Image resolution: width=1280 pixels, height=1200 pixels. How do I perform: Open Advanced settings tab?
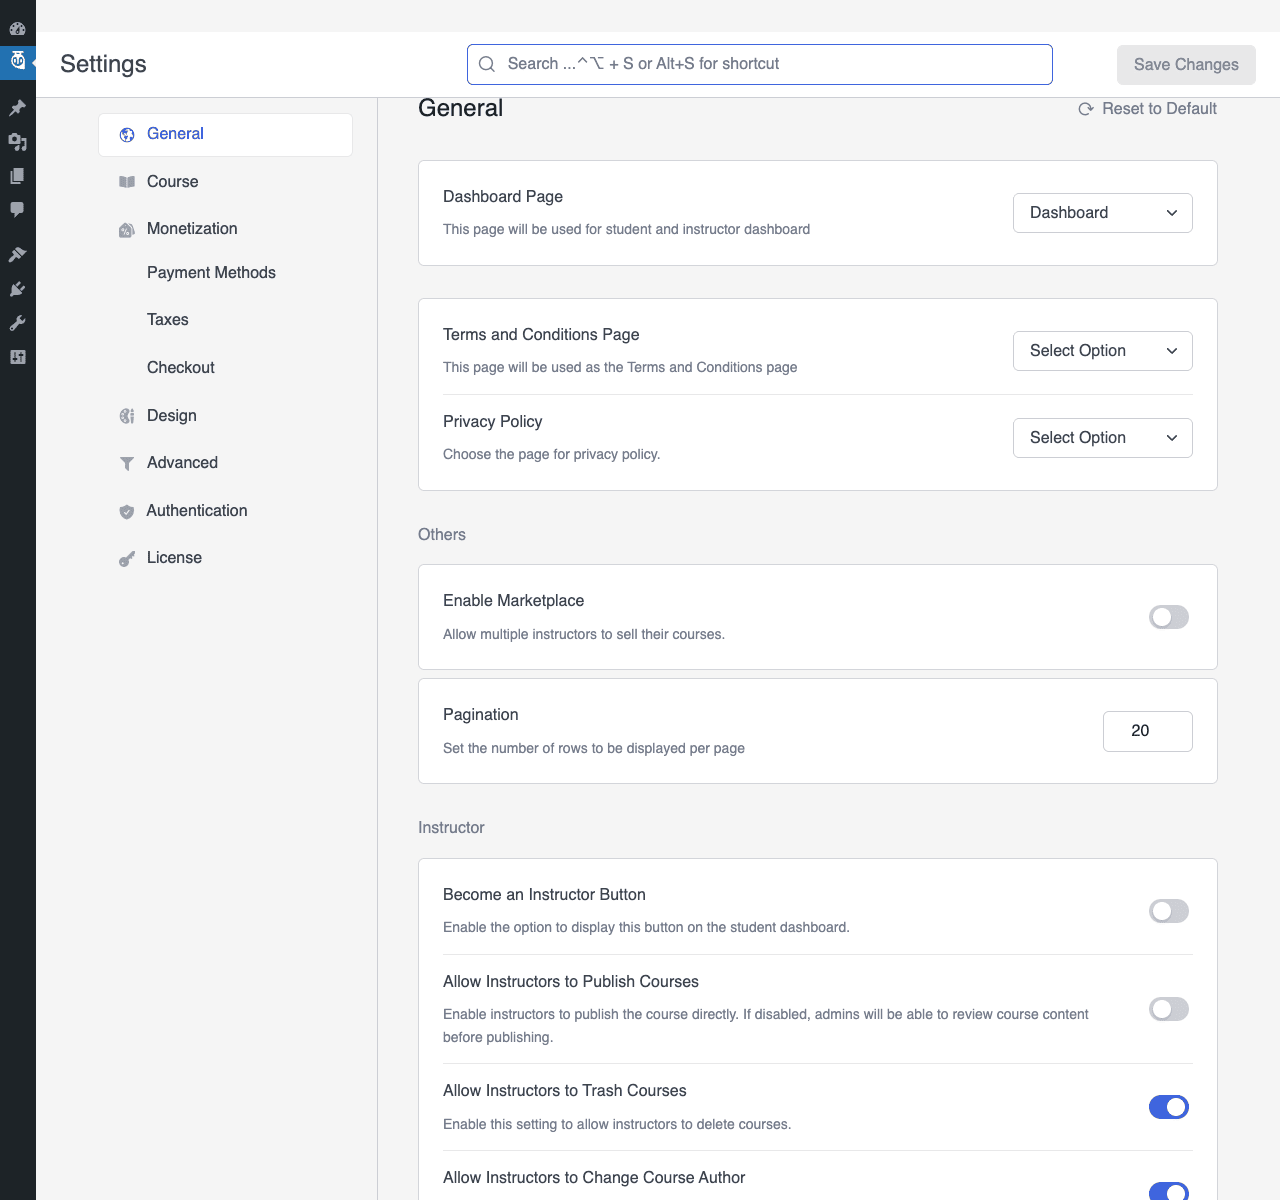(225, 463)
